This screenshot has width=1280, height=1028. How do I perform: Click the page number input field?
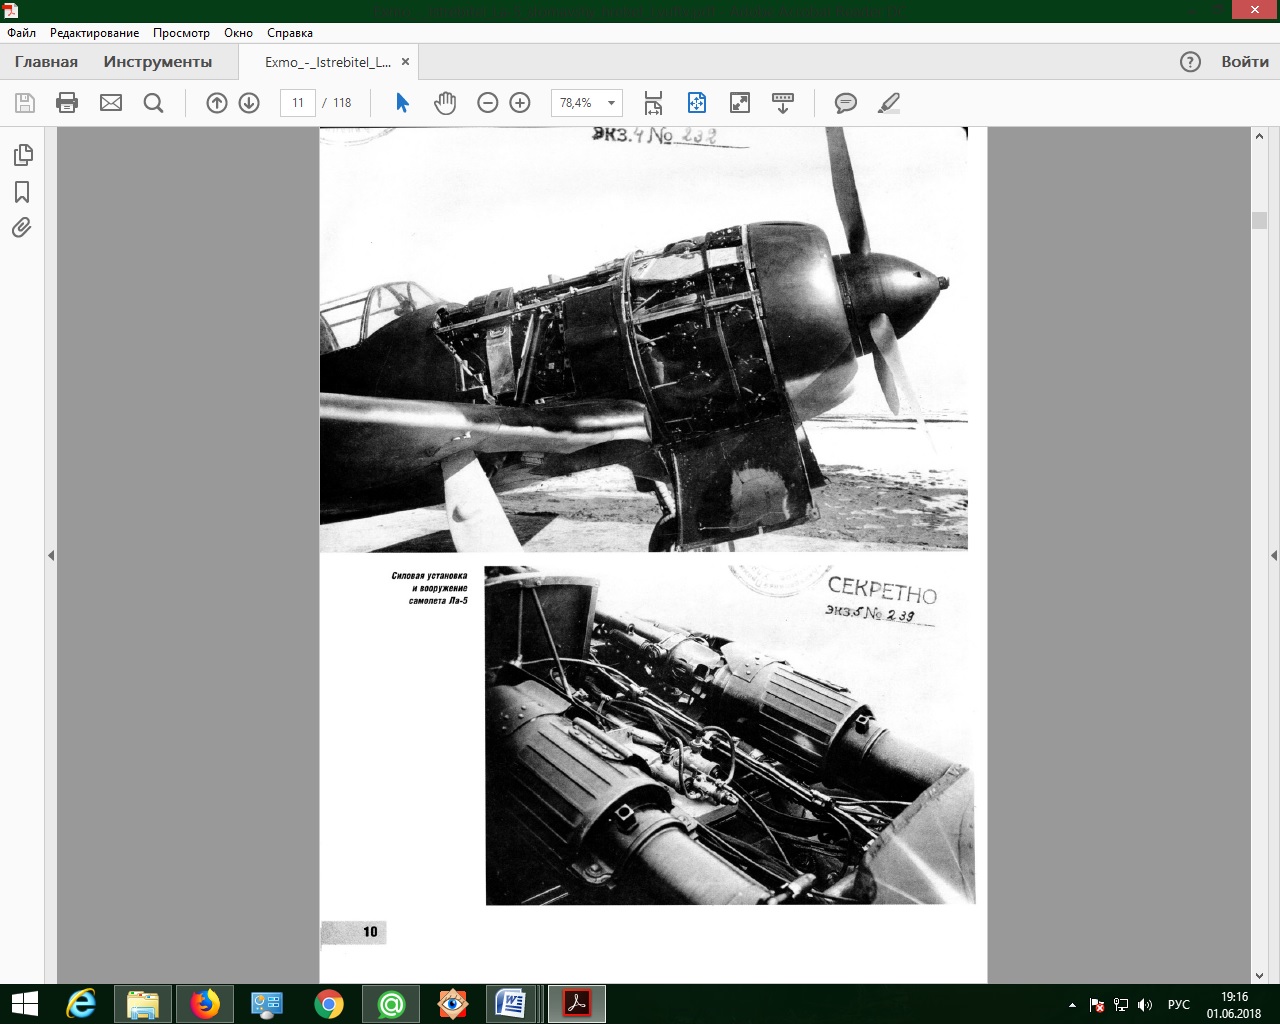[x=298, y=103]
